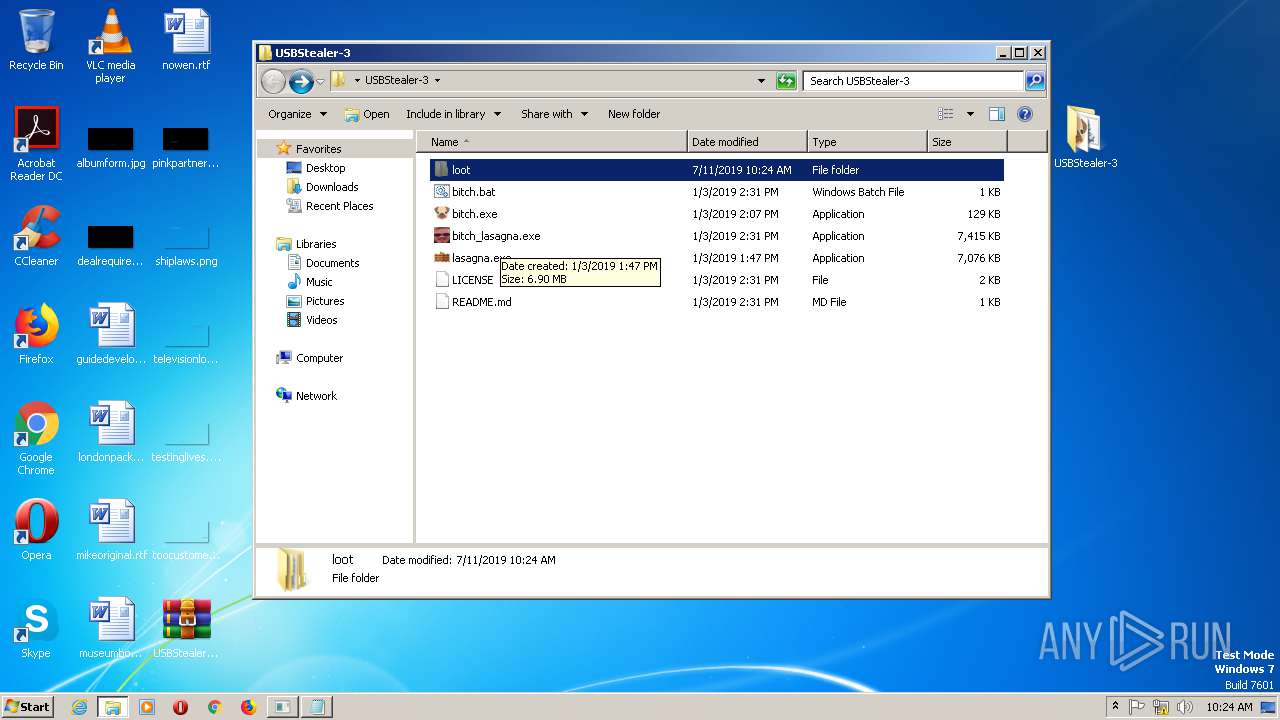Image resolution: width=1280 pixels, height=720 pixels.
Task: Select README.md file icon
Action: coord(441,302)
